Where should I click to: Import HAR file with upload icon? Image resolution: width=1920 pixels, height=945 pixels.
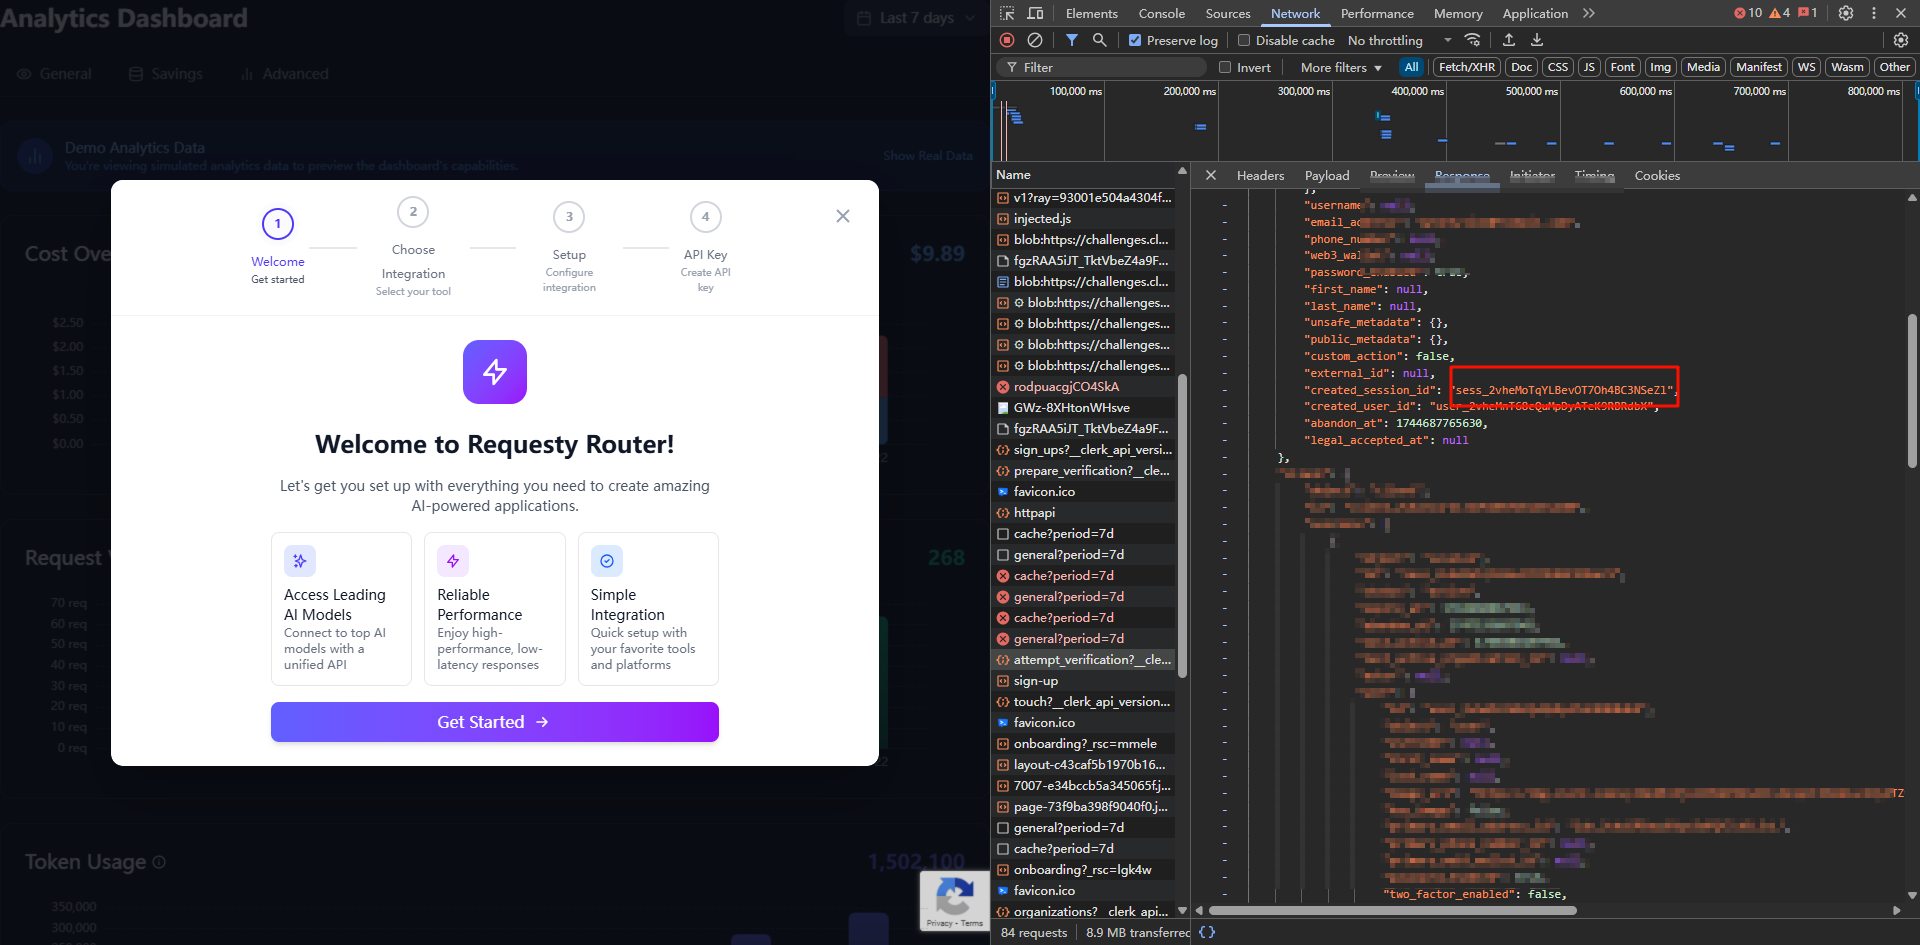(1509, 40)
